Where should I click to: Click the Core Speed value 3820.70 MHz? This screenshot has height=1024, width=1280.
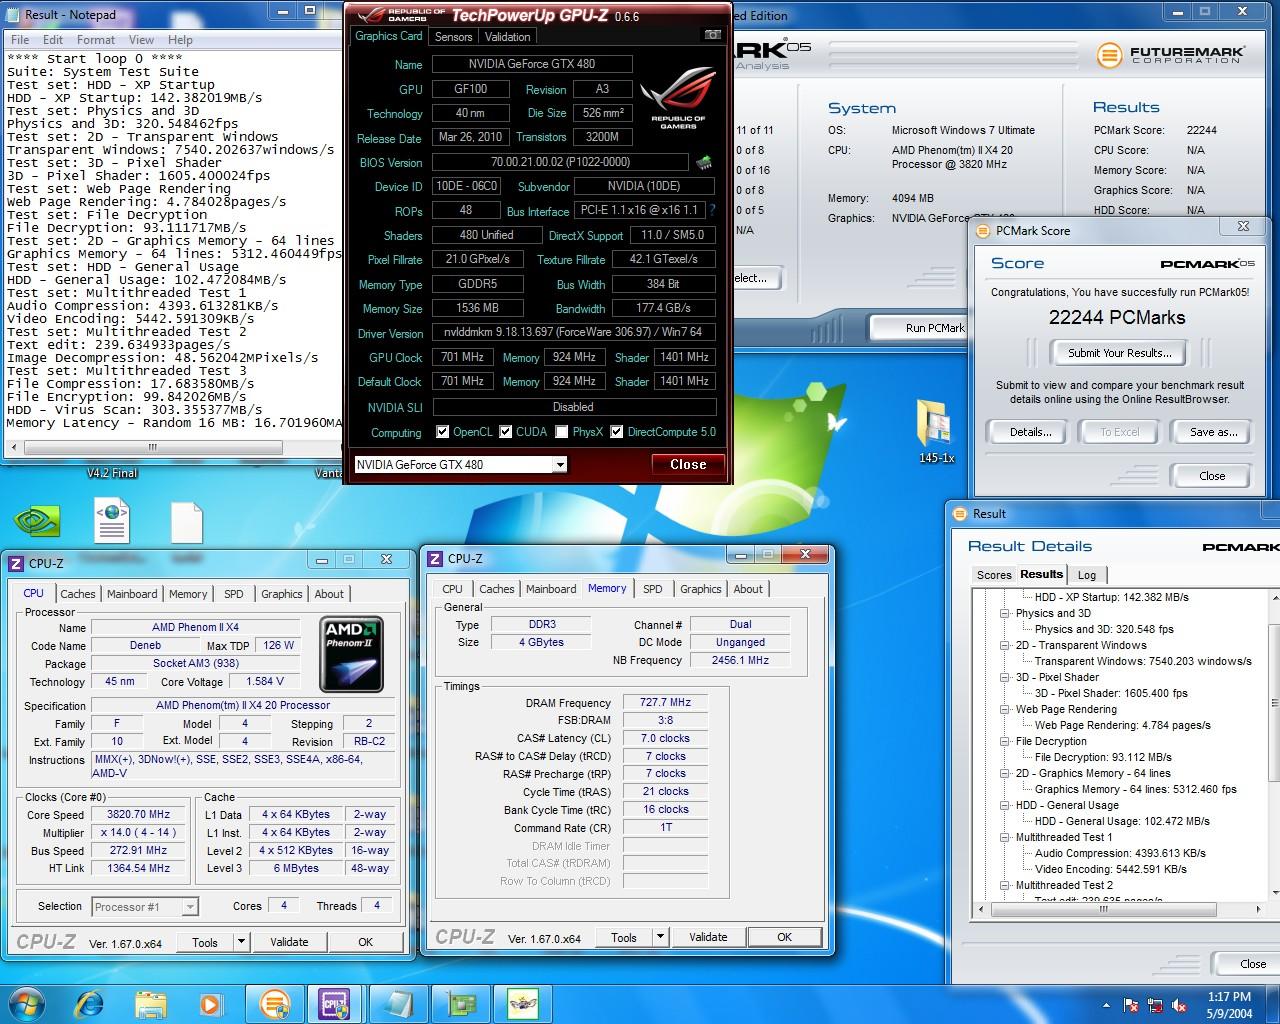(139, 814)
